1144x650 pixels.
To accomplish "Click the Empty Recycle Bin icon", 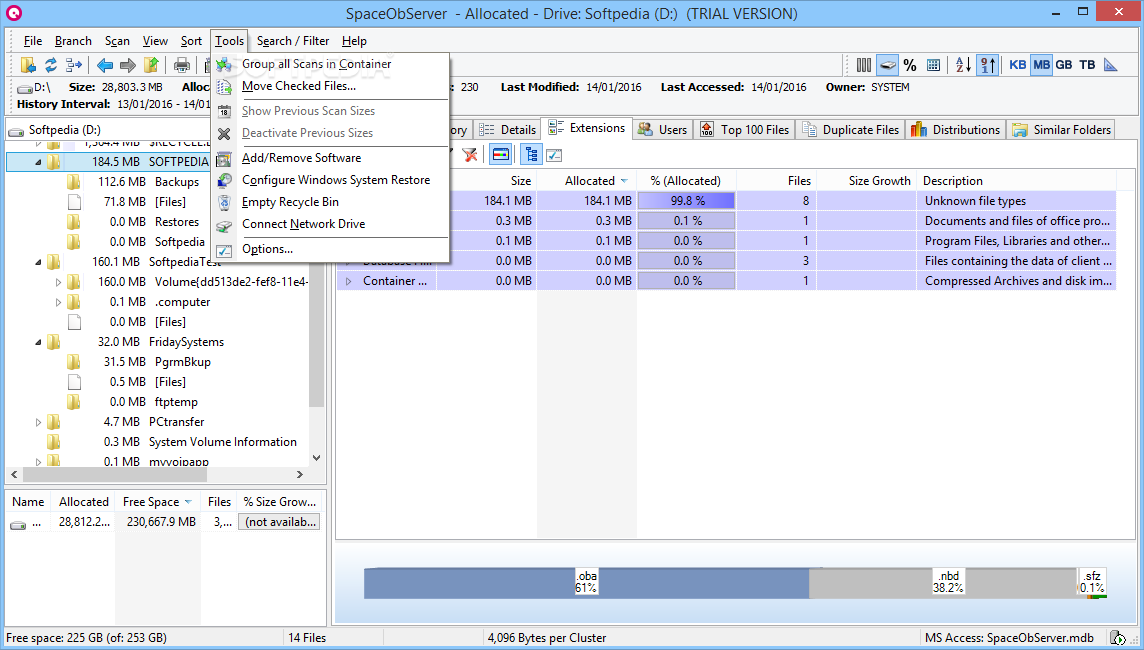I will click(x=225, y=202).
